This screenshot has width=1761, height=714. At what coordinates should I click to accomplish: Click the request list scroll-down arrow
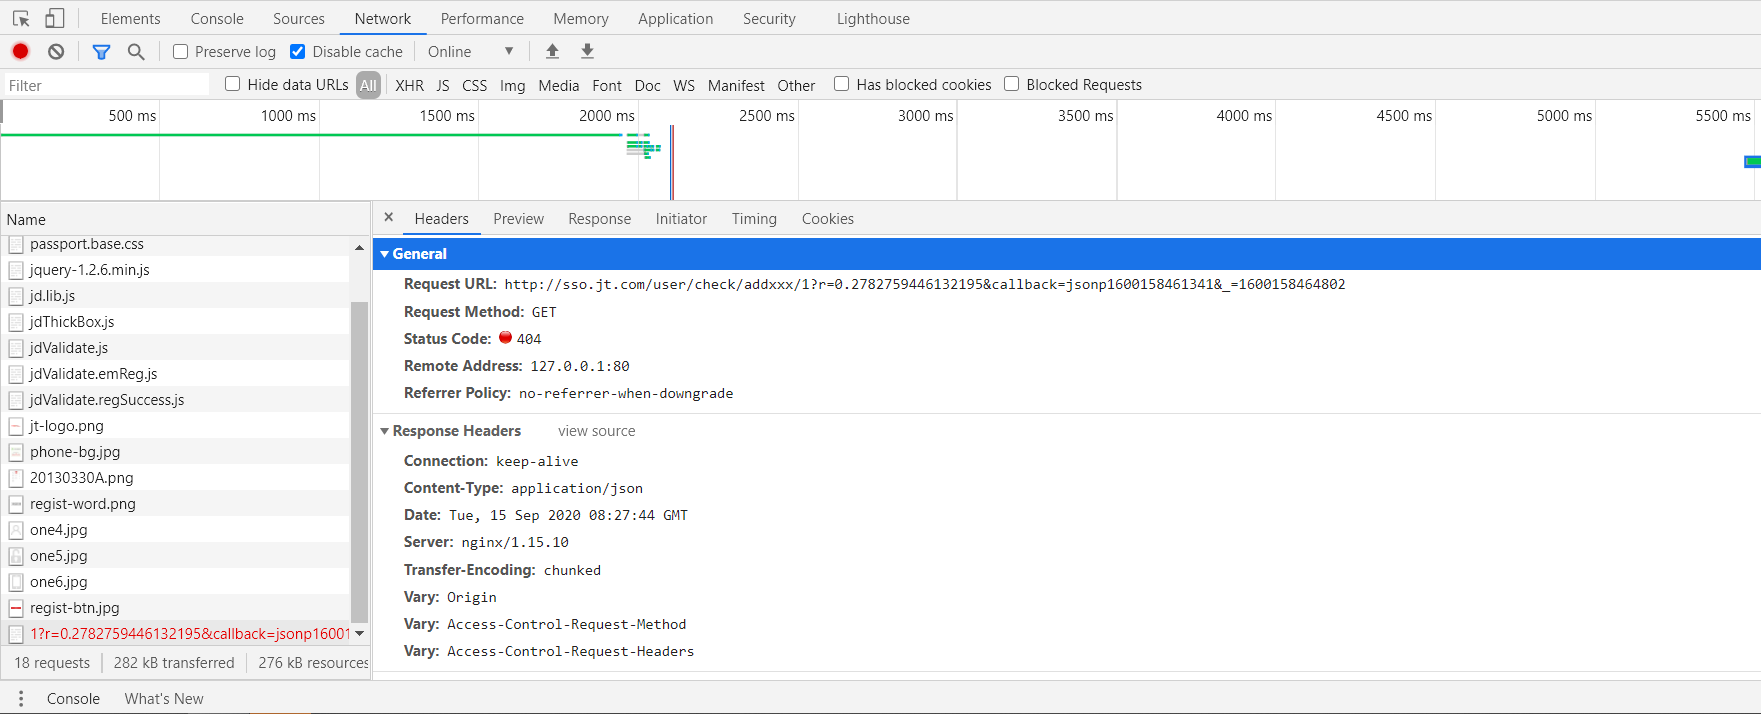pos(359,633)
